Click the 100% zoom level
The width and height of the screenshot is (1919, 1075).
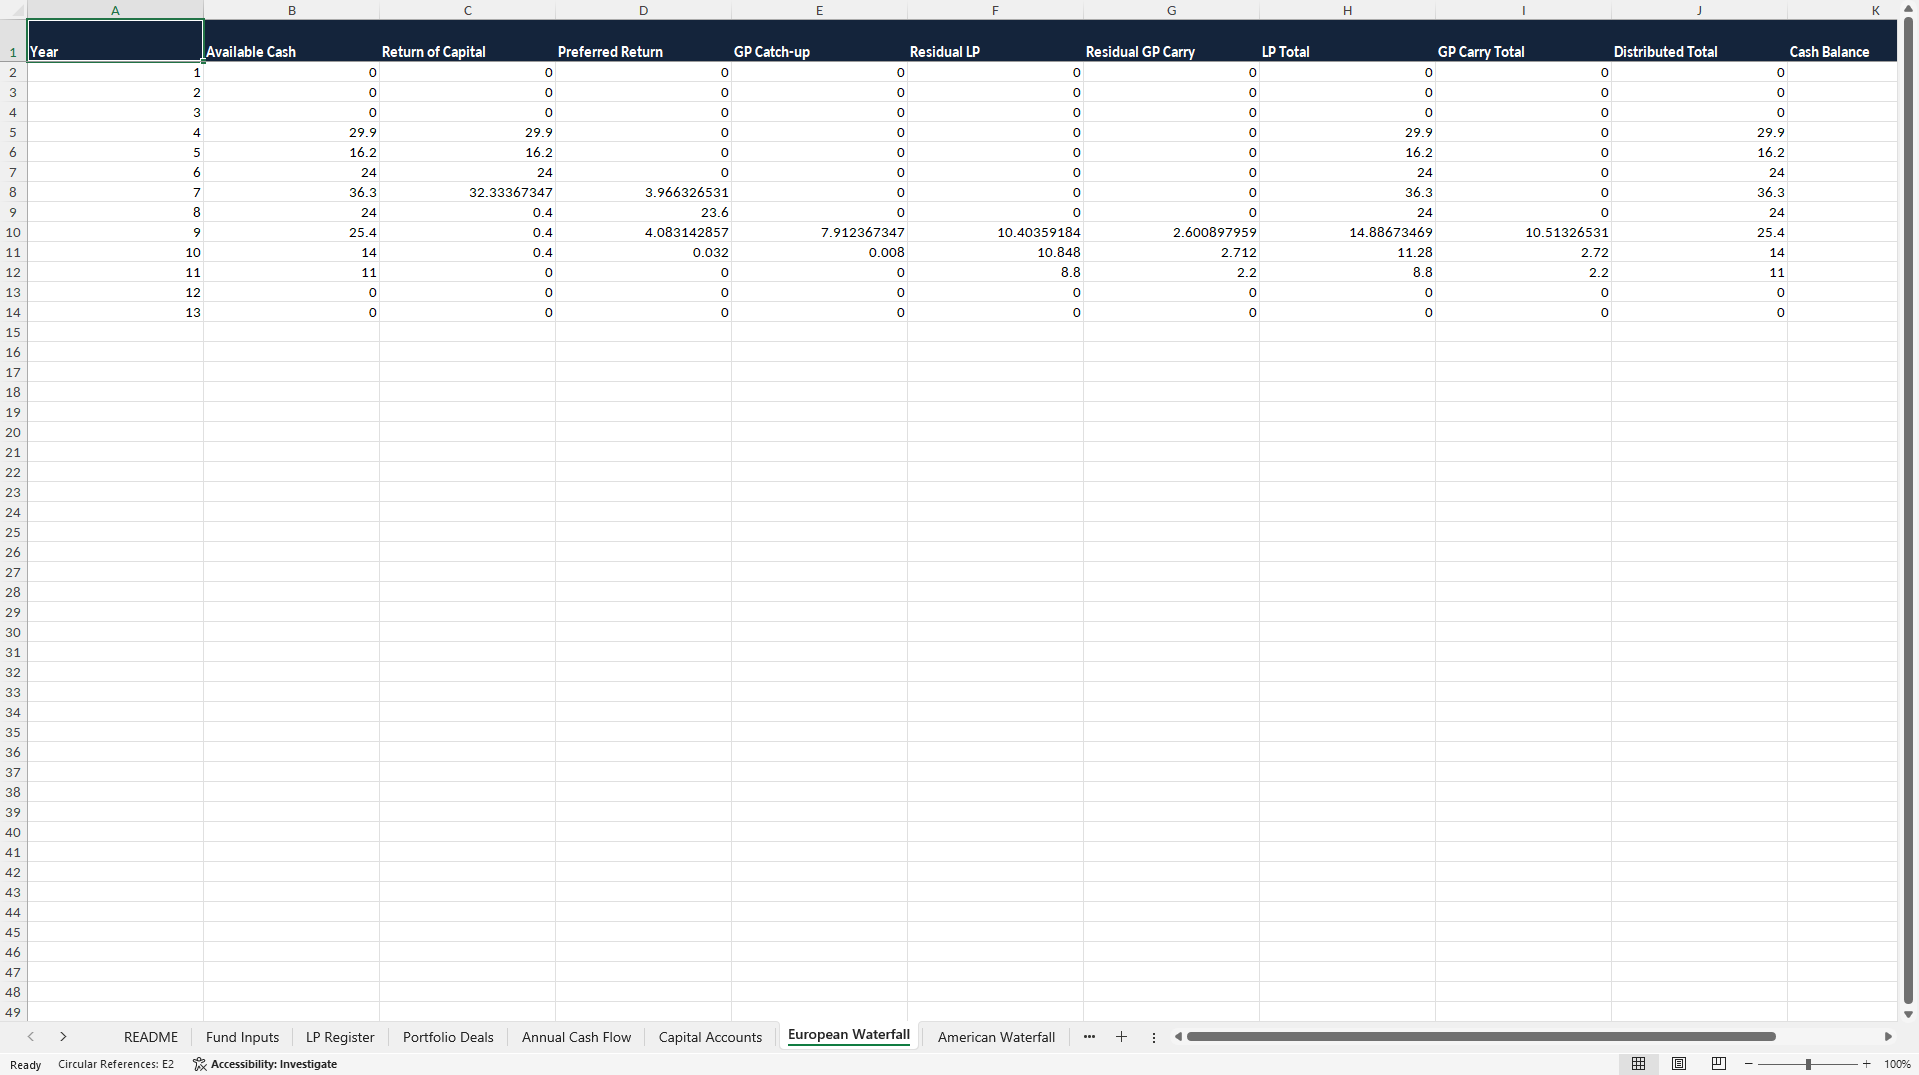[1897, 1064]
